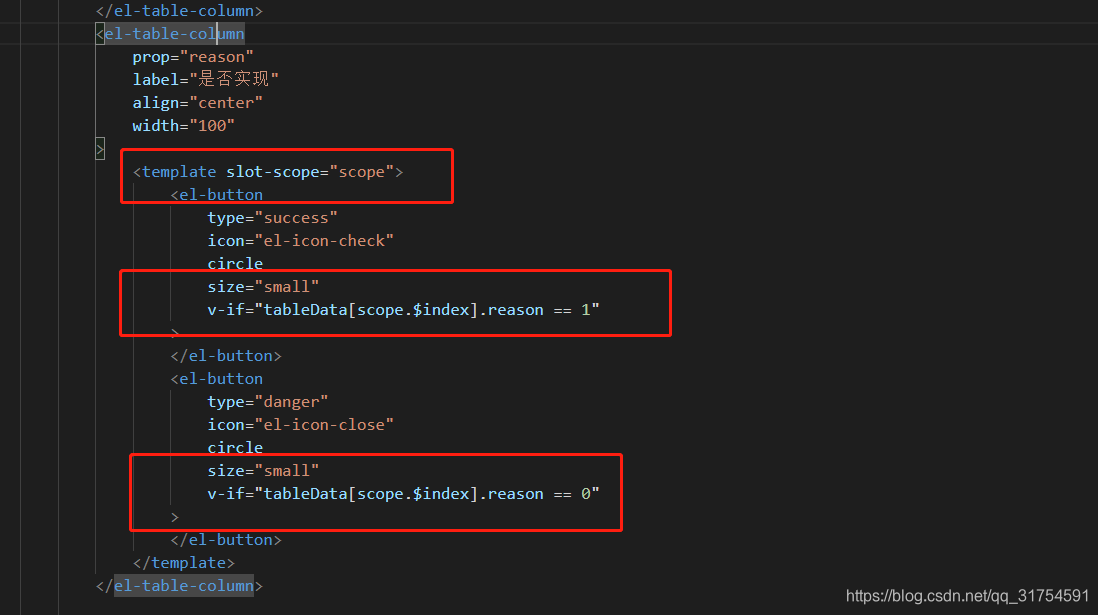Click the template slot-scope="scope" tag
This screenshot has height=615, width=1098.
click(x=268, y=172)
